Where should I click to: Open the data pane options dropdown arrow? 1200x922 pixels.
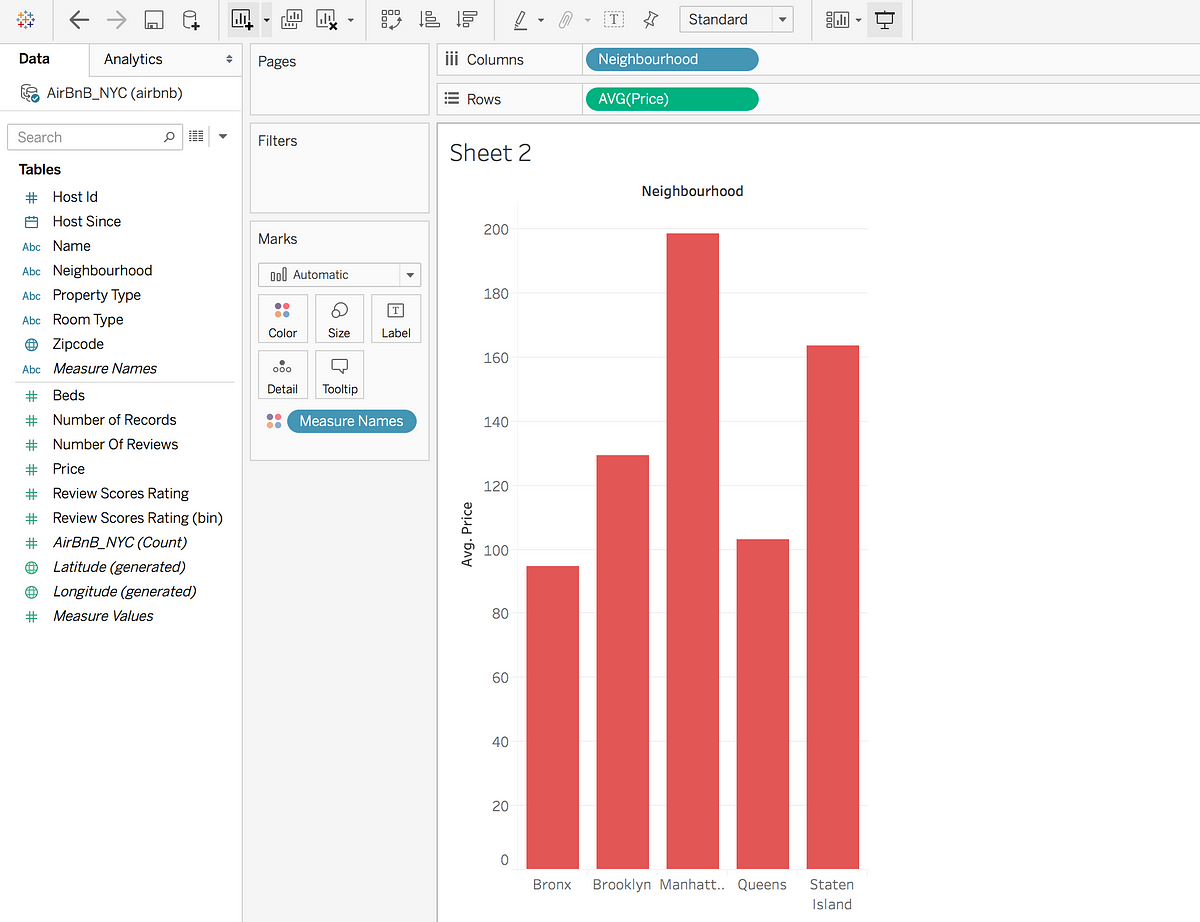tap(223, 137)
